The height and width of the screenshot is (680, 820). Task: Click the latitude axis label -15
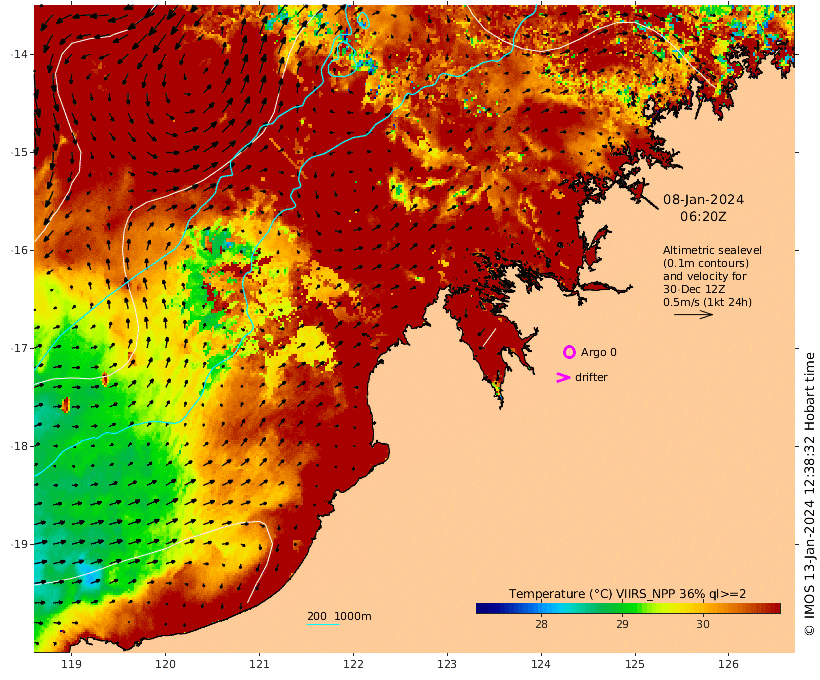pyautogui.click(x=20, y=152)
